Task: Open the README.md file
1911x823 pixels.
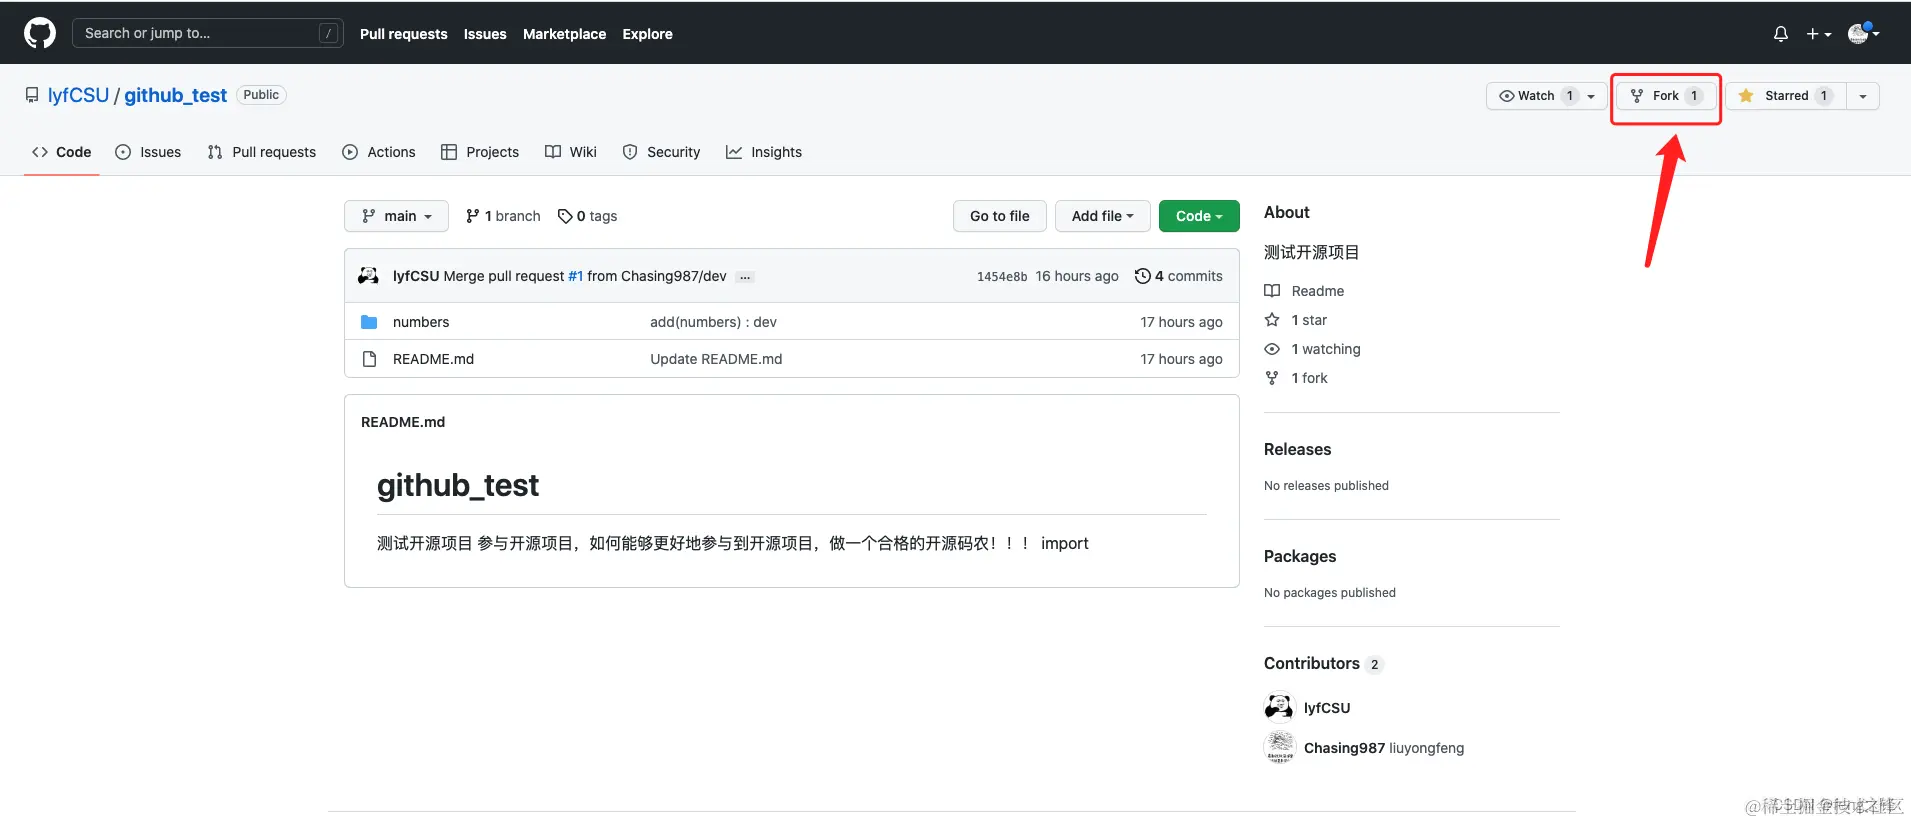Action: coord(433,359)
